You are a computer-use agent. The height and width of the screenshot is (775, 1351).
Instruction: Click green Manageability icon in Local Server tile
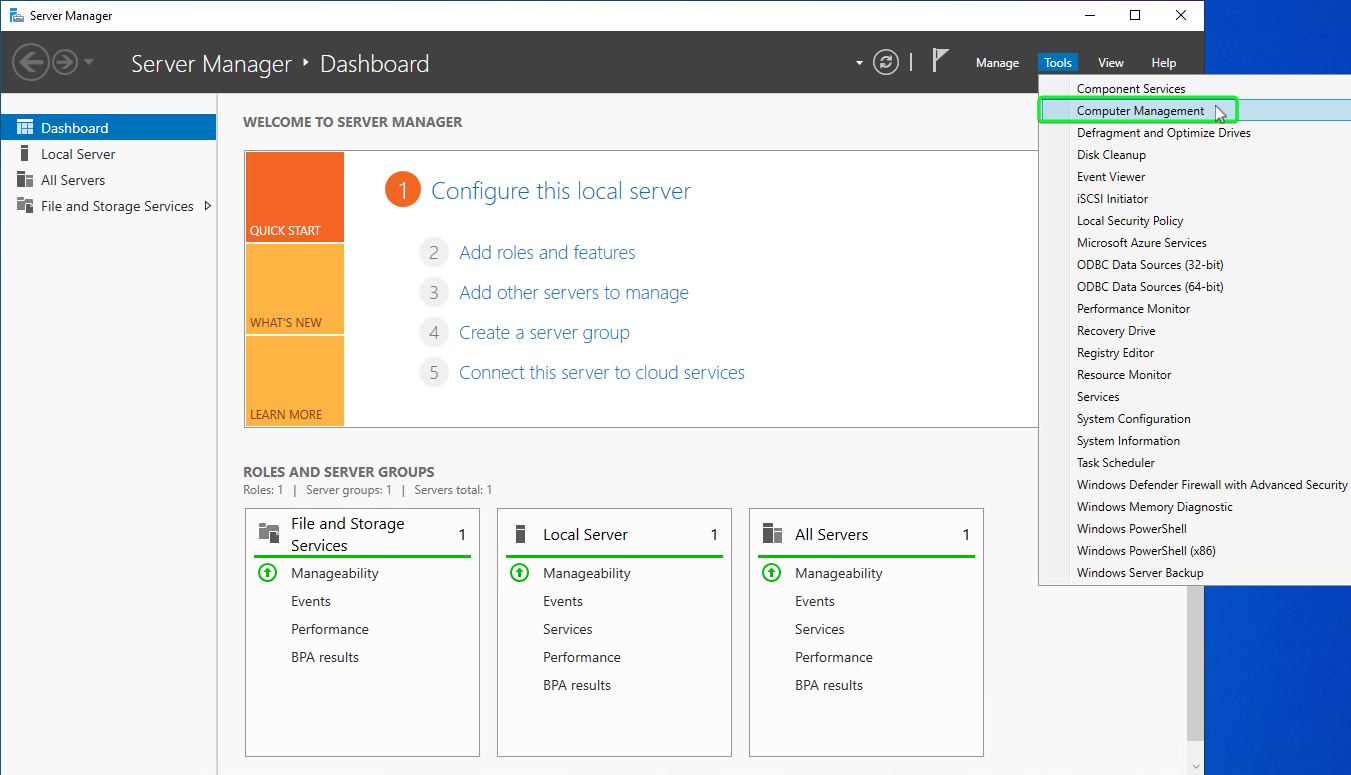pos(519,573)
